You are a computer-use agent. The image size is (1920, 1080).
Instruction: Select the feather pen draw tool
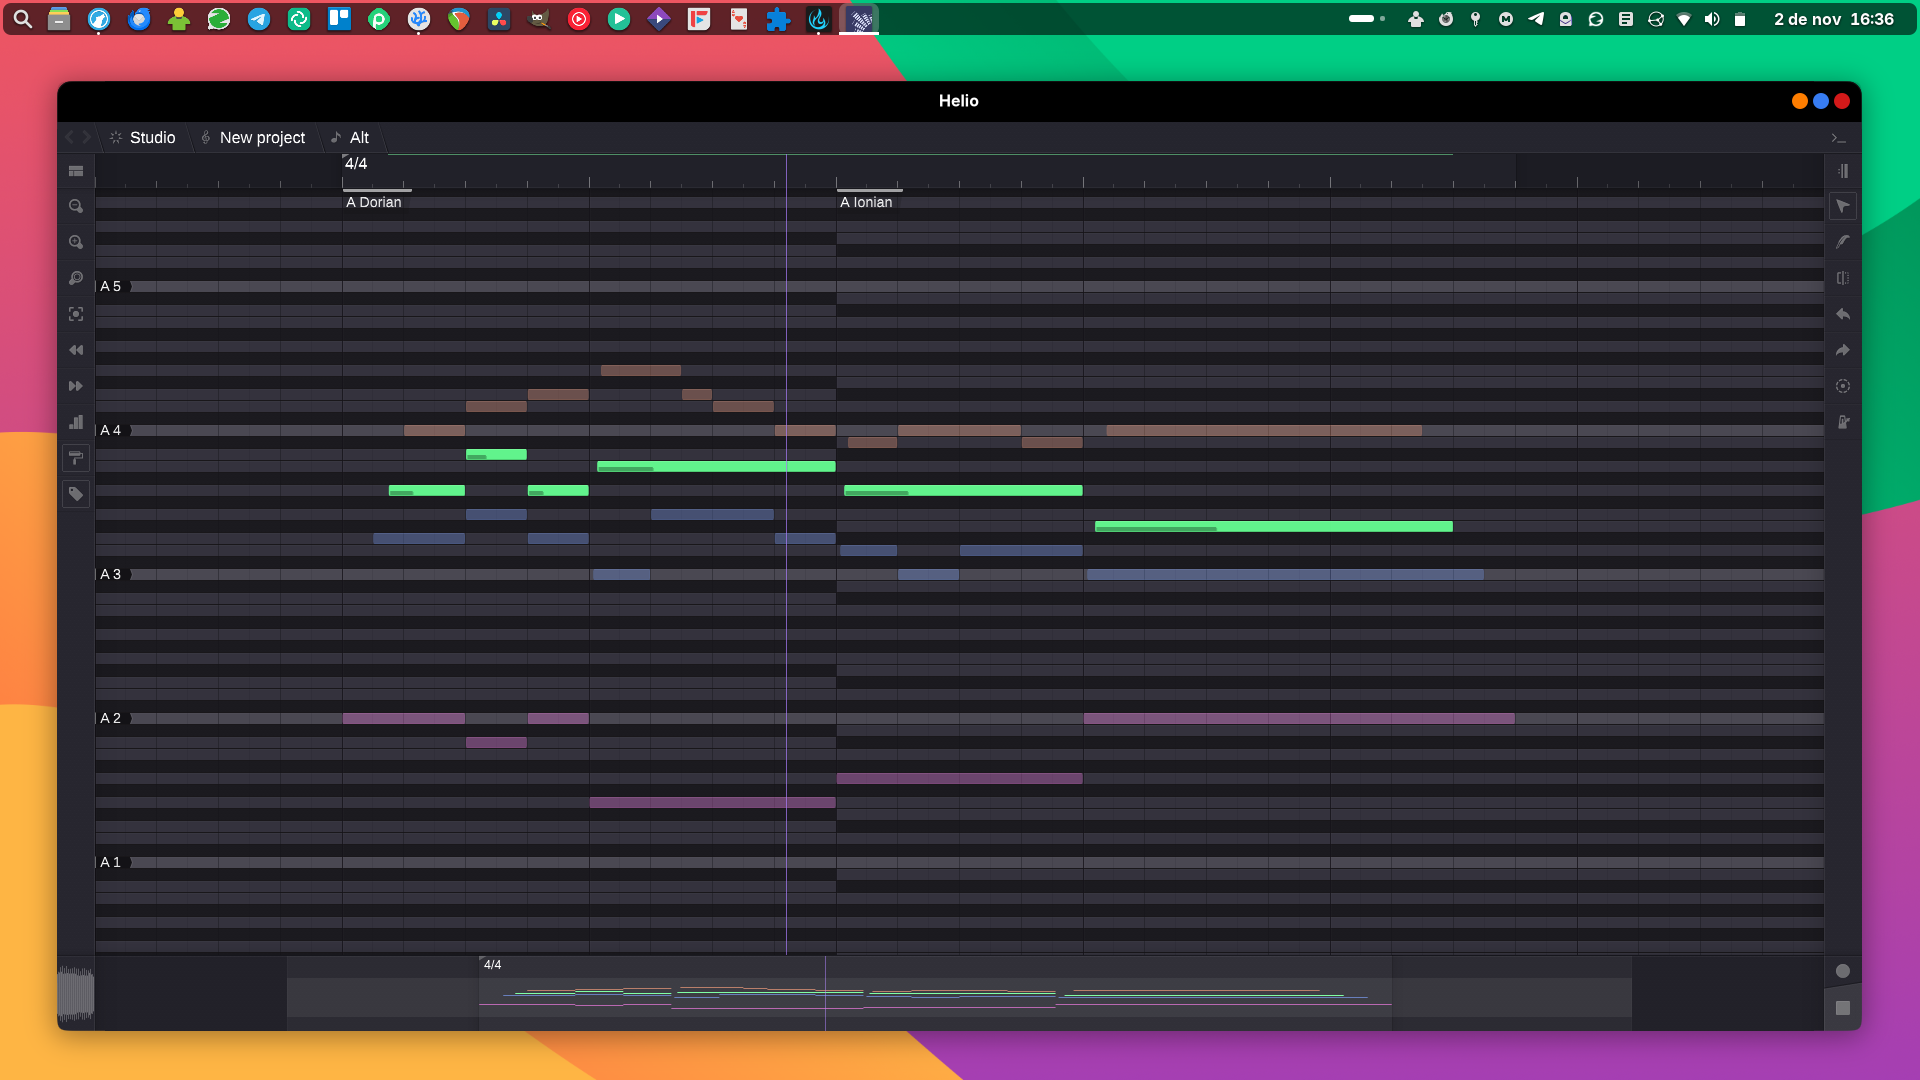1842,242
